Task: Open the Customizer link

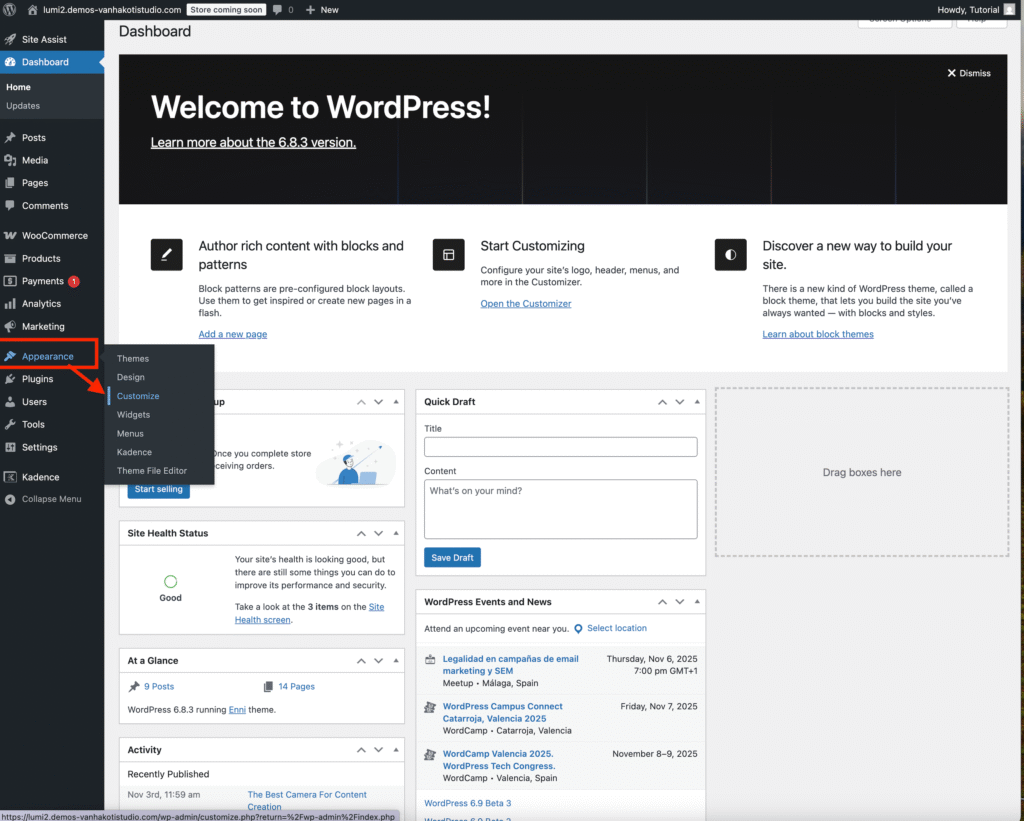Action: point(526,304)
